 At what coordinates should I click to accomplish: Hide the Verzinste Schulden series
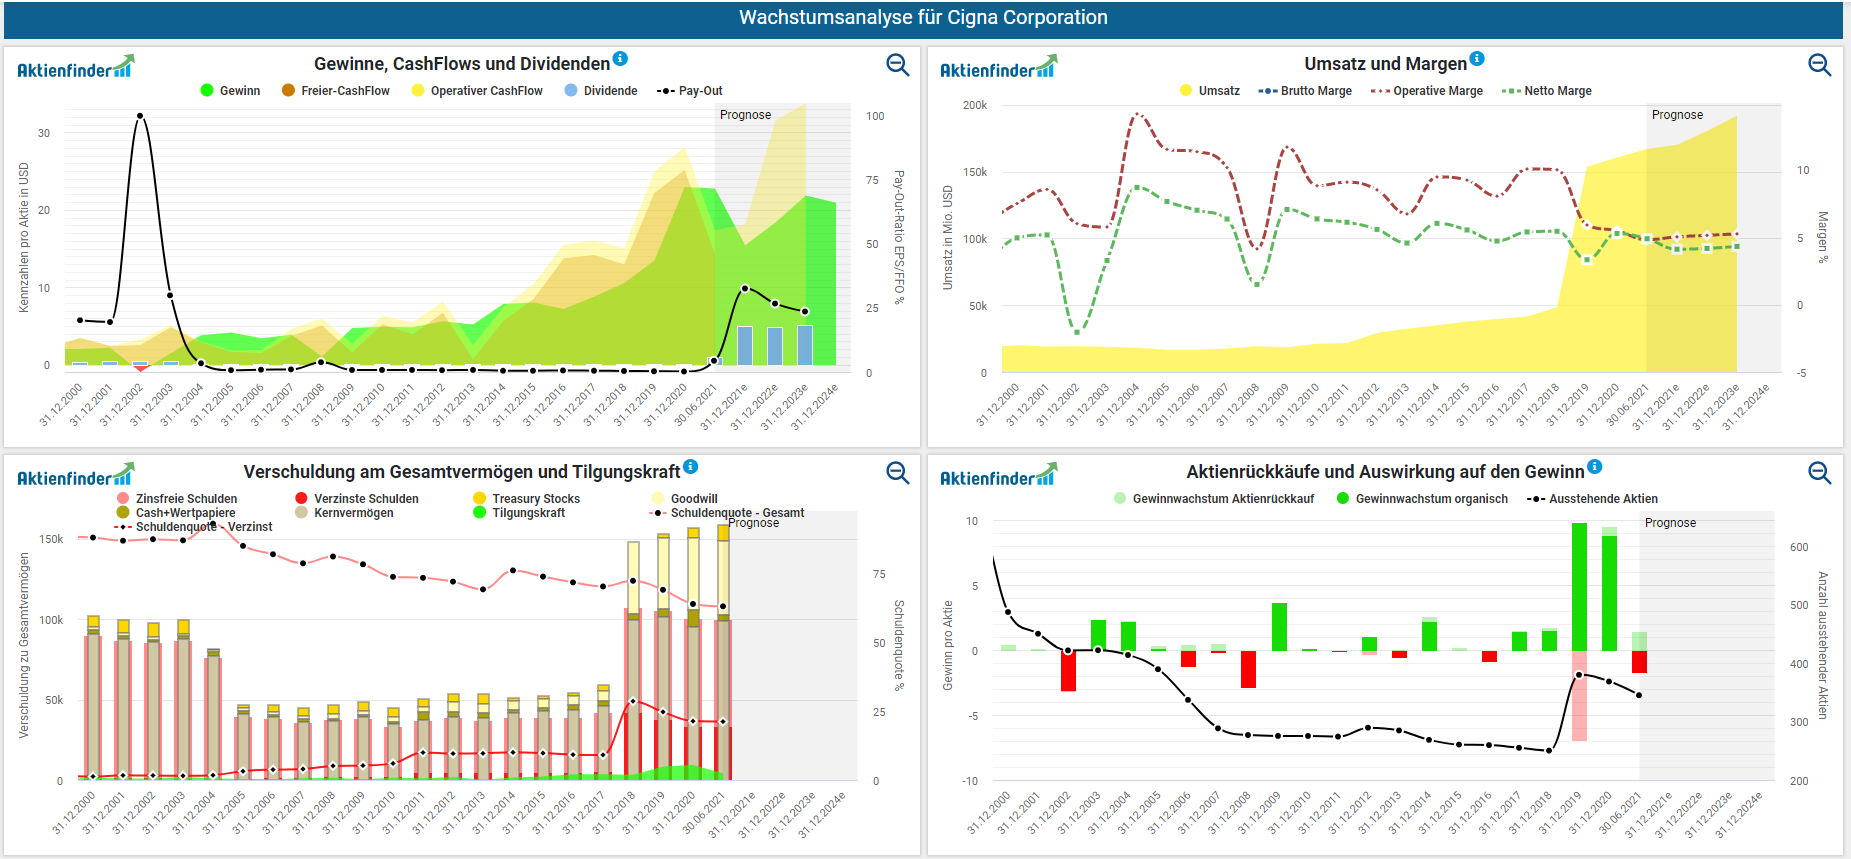point(357,499)
